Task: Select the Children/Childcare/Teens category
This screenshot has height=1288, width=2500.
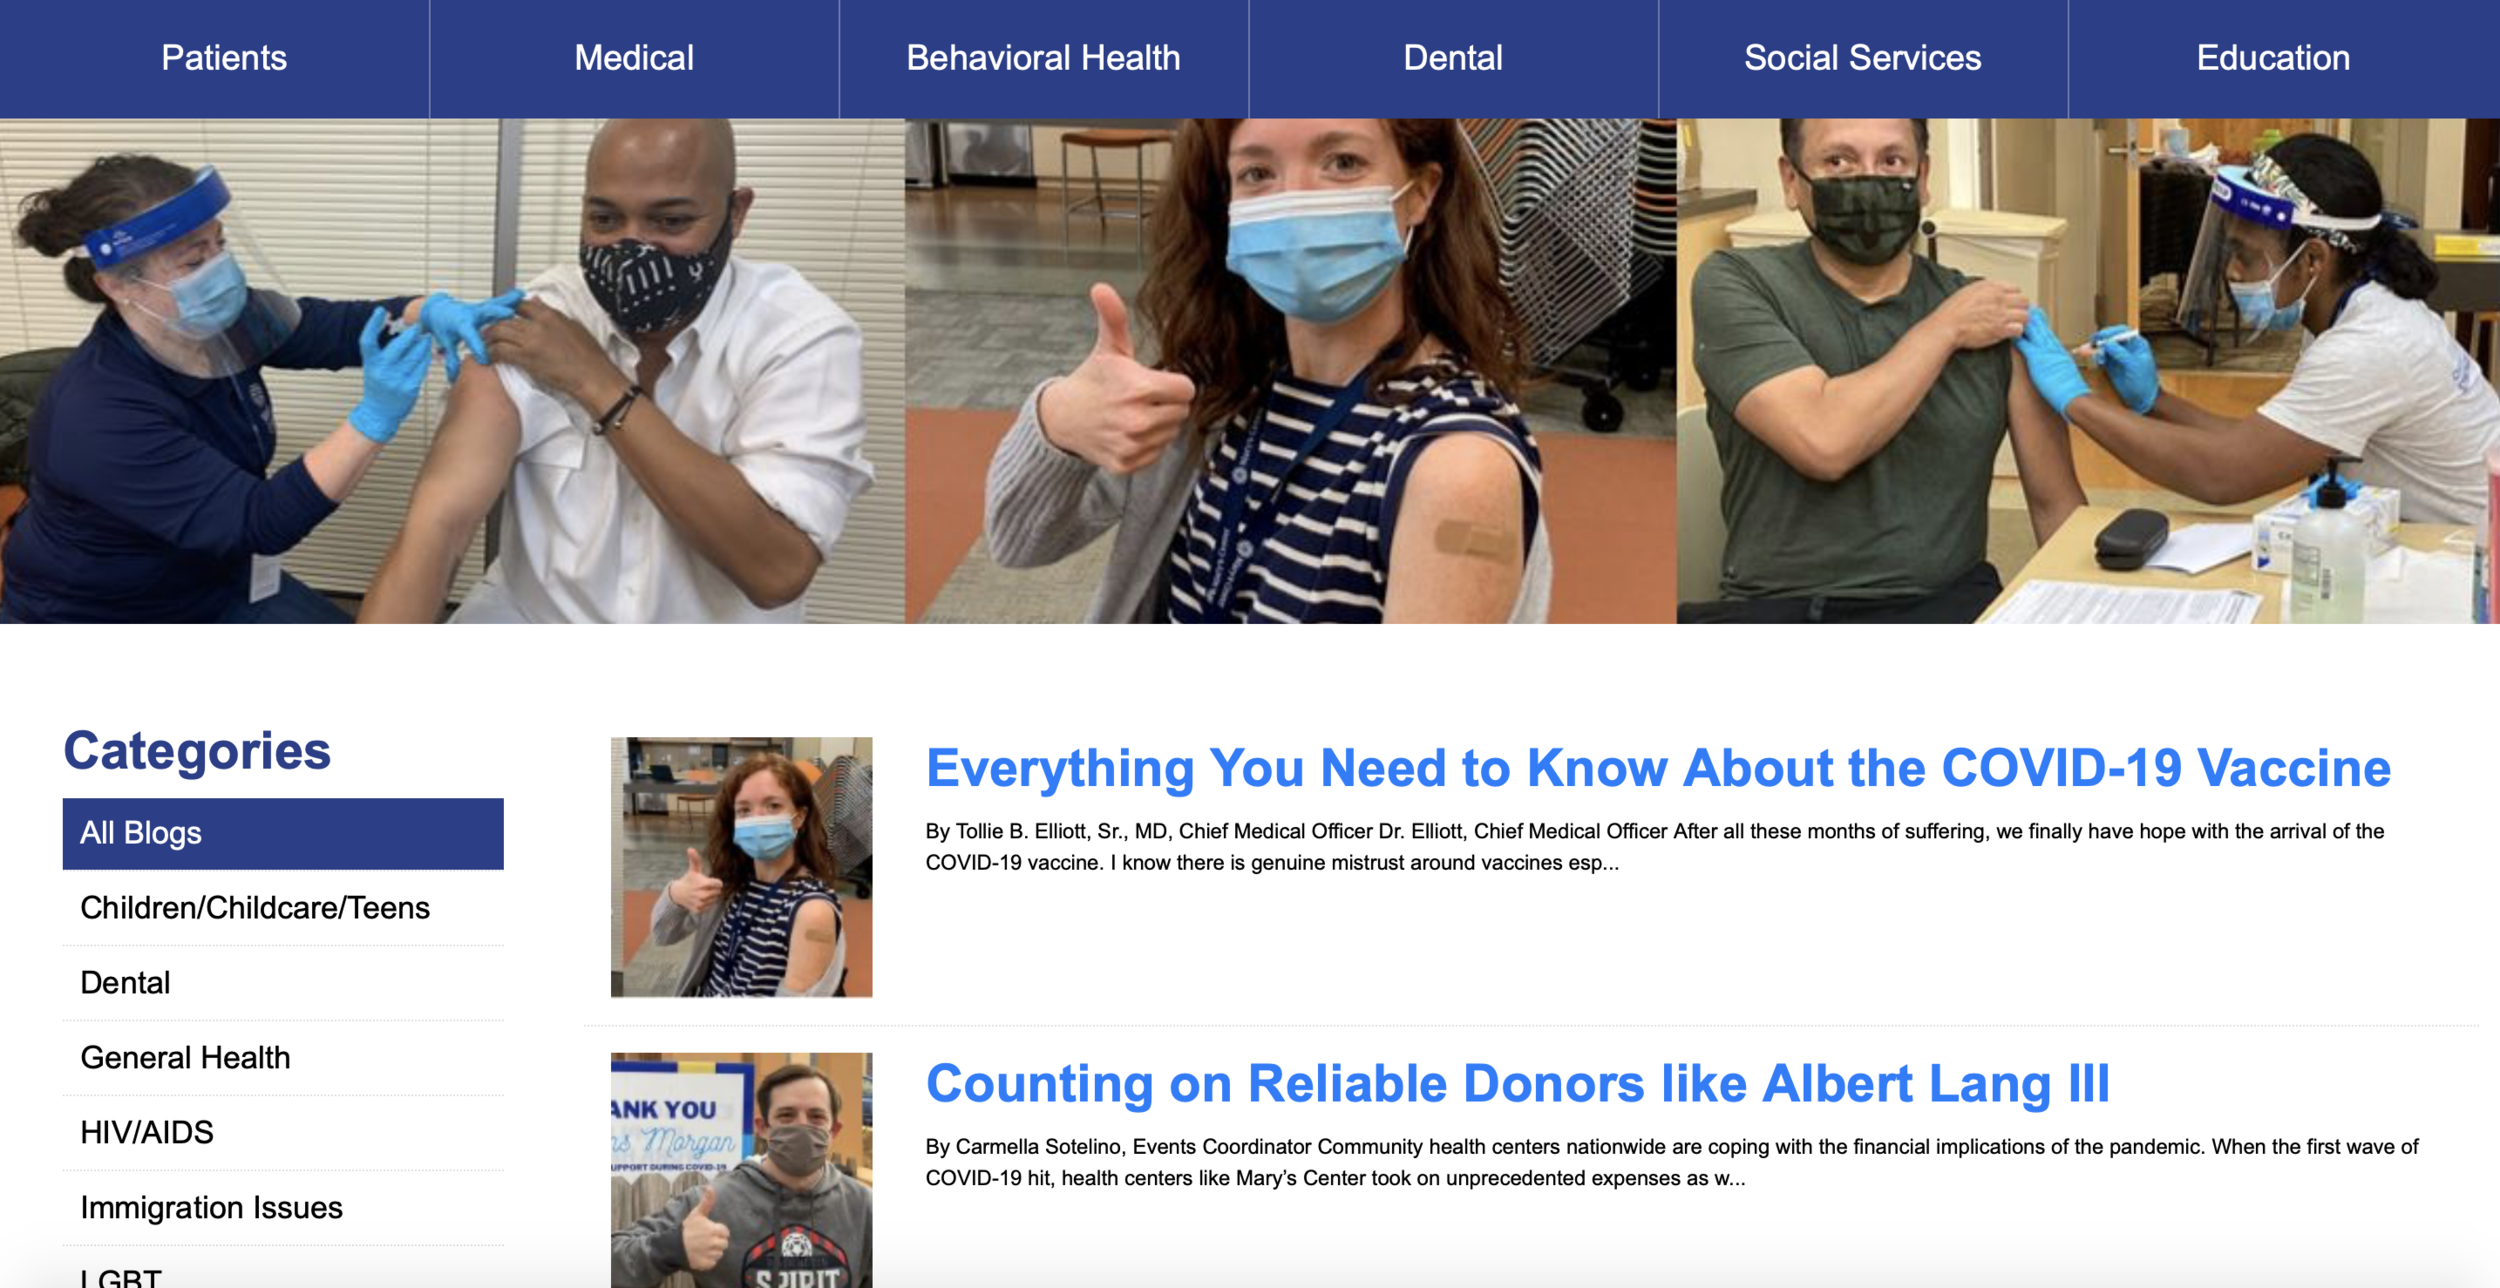Action: pos(254,909)
